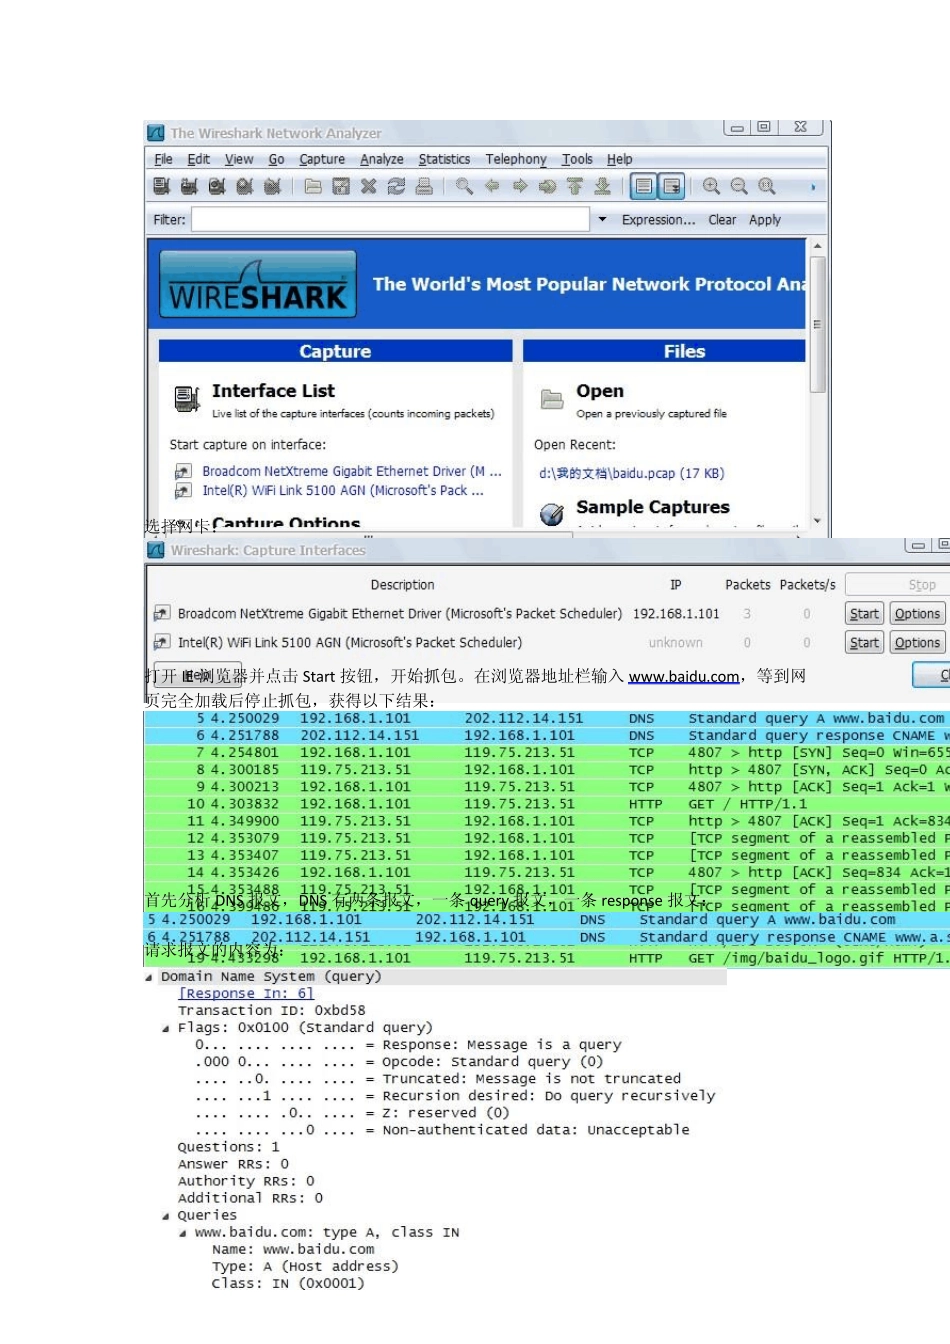This screenshot has height=1344, width=950.
Task: Open recent file baidu.pcap
Action: click(x=631, y=473)
